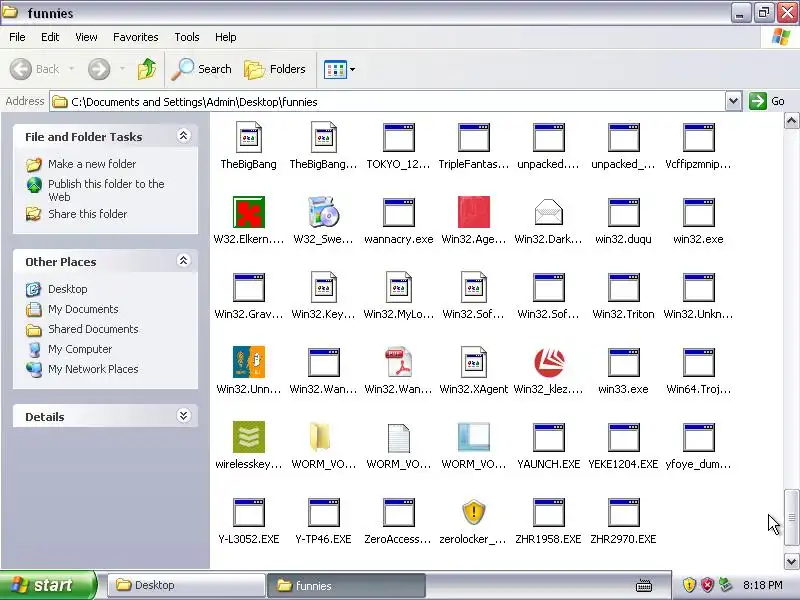The image size is (800, 600).
Task: Select the Win32_klez red circular icon
Action: pos(548,362)
